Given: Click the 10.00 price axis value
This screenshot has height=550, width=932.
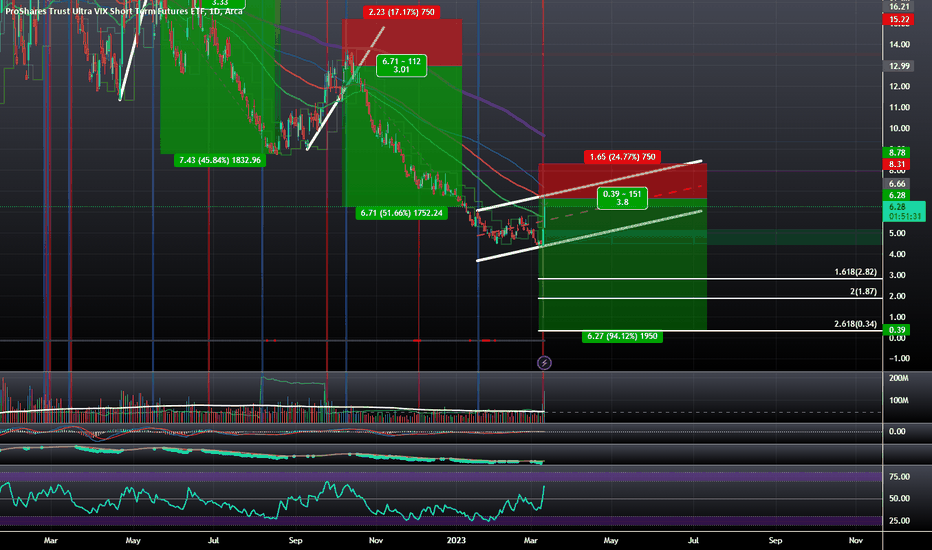Looking at the screenshot, I should (899, 128).
